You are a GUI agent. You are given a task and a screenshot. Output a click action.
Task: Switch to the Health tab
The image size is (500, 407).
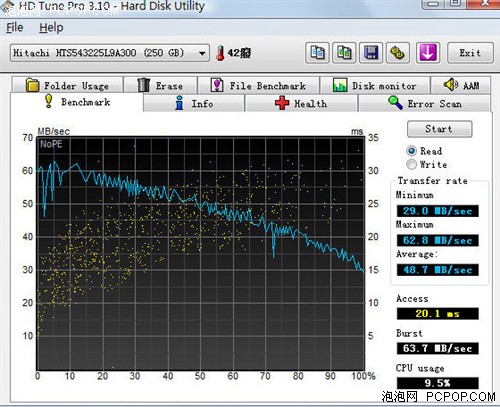point(301,103)
